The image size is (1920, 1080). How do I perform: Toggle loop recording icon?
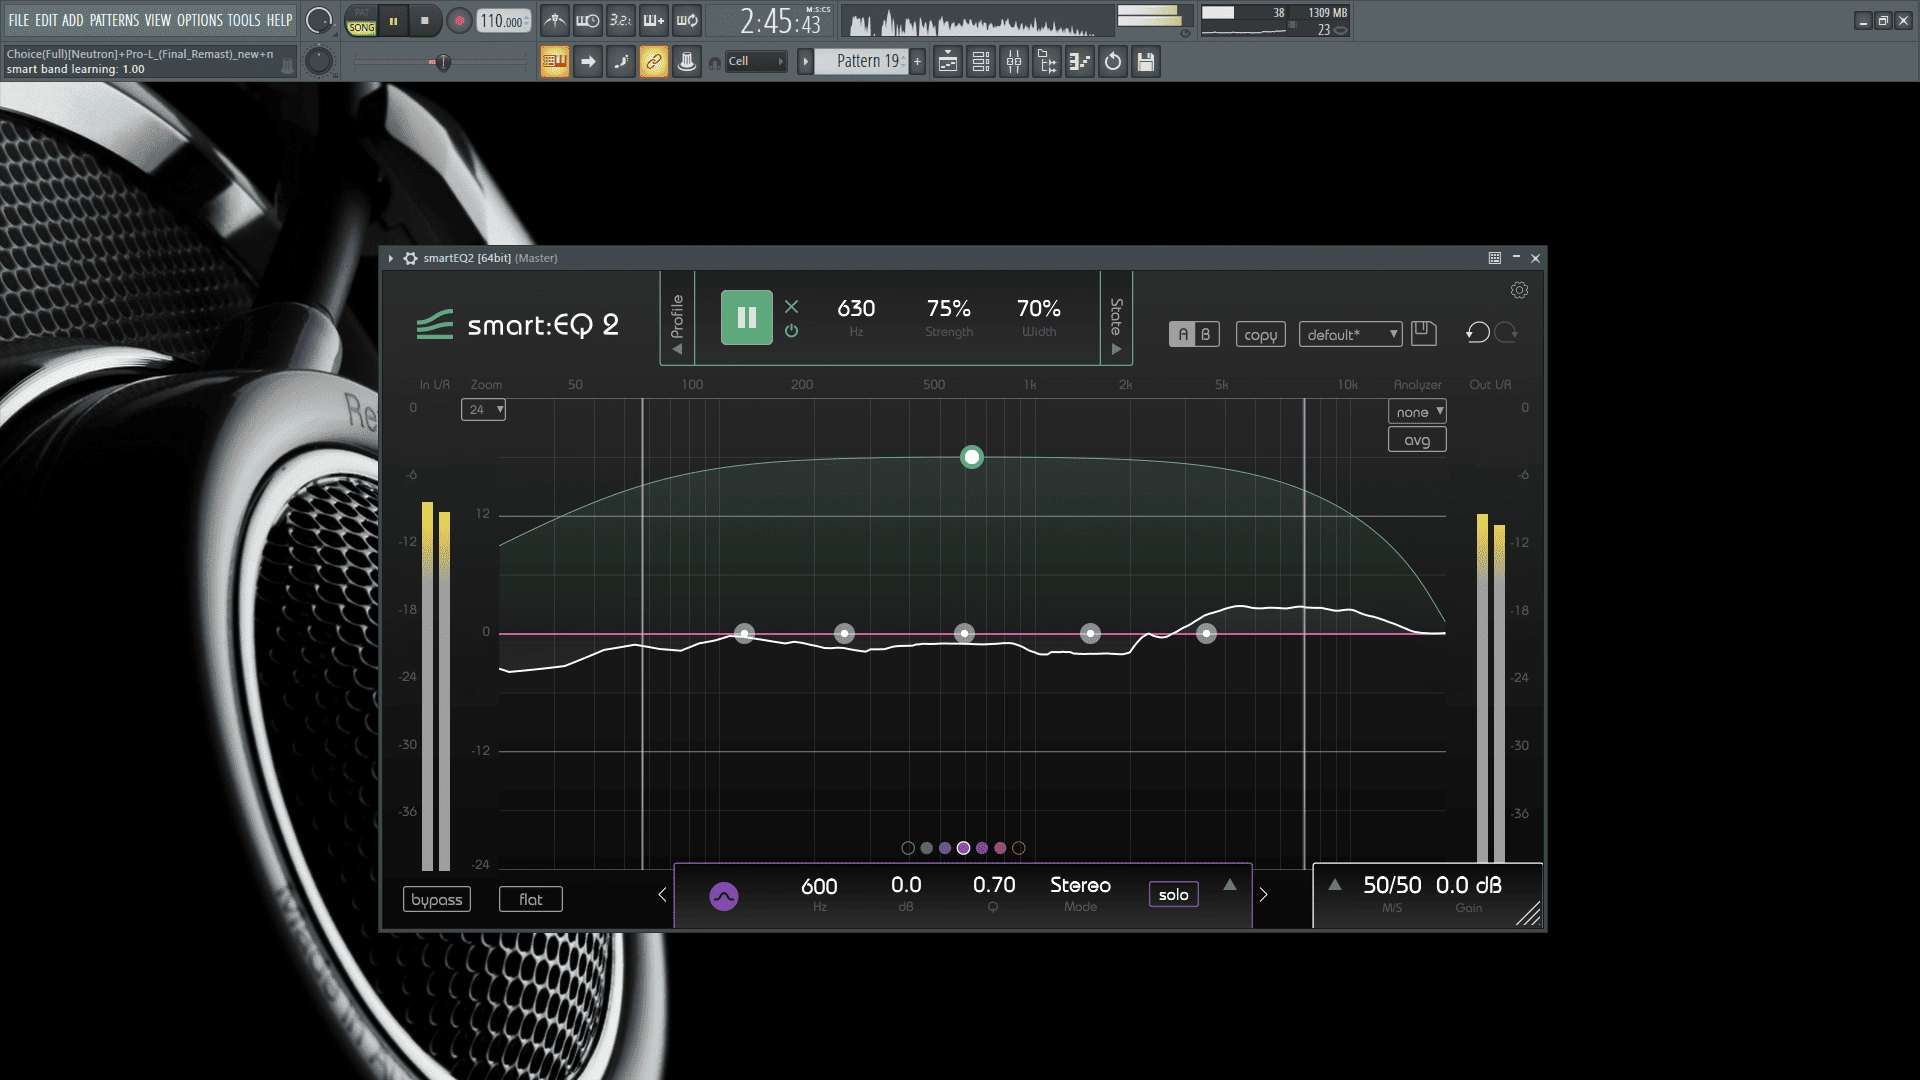[687, 20]
